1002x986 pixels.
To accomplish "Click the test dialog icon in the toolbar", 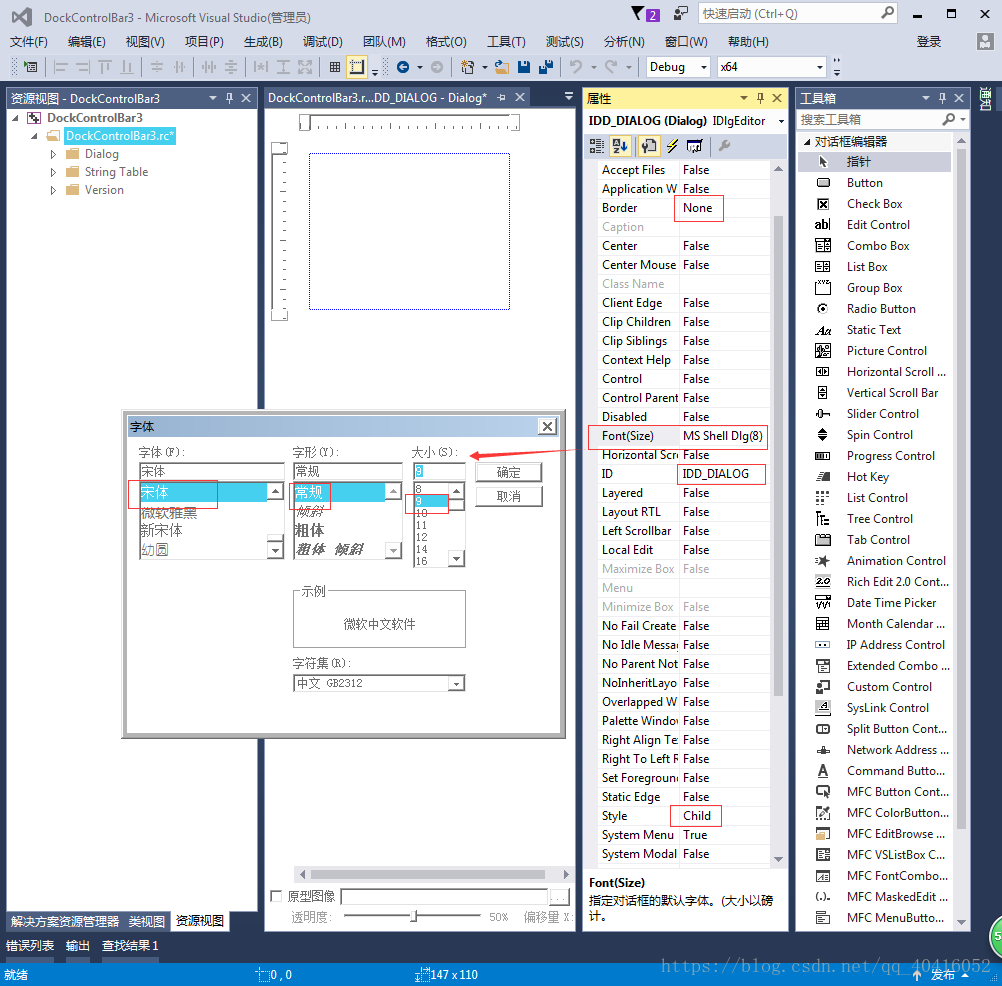I will (x=30, y=66).
